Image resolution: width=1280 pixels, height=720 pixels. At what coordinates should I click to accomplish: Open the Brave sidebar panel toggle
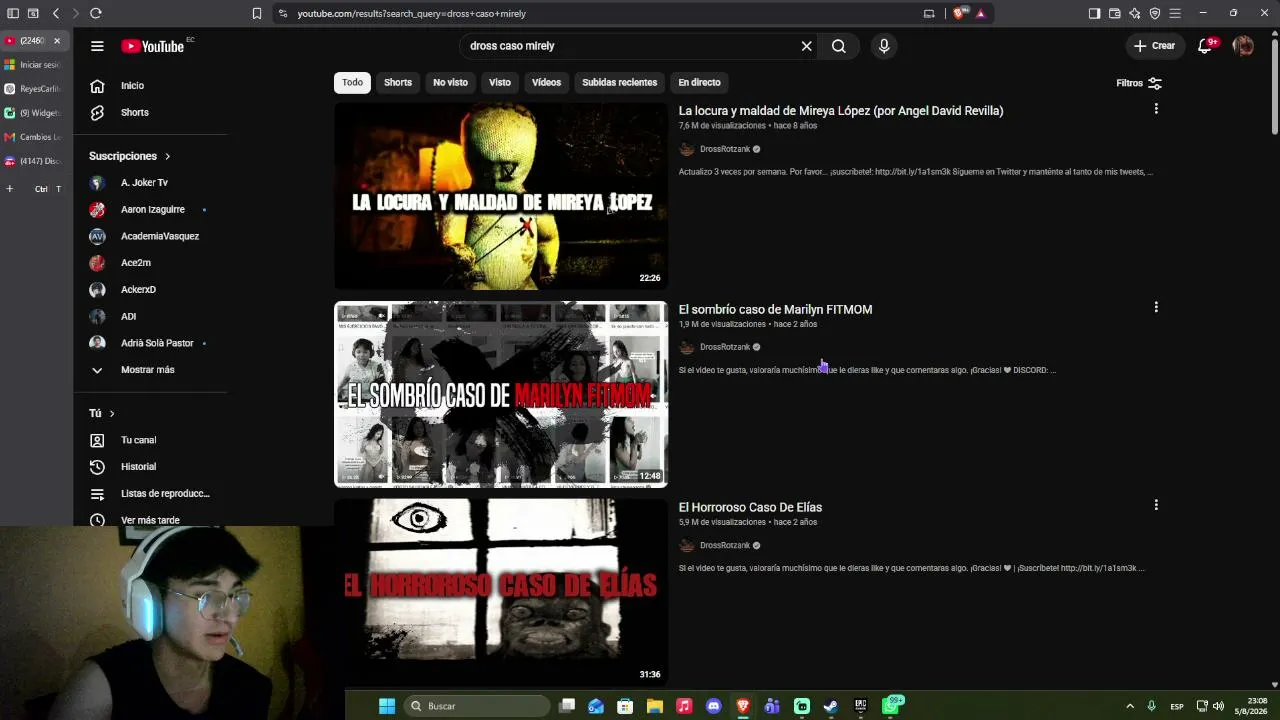1094,13
